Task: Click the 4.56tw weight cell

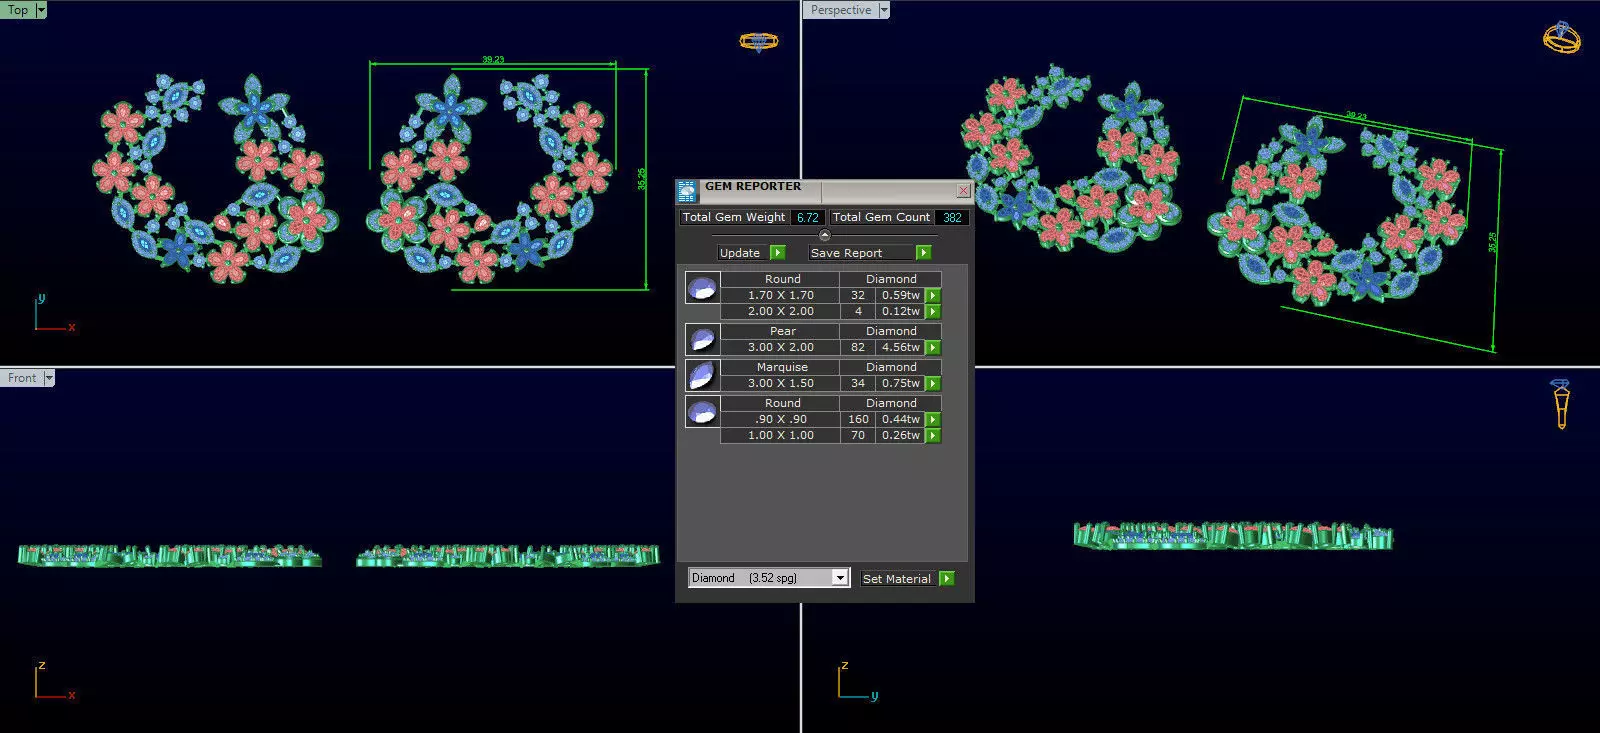Action: point(900,348)
